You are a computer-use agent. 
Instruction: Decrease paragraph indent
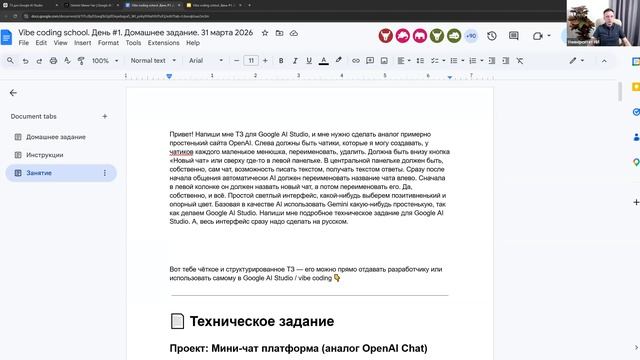point(492,60)
